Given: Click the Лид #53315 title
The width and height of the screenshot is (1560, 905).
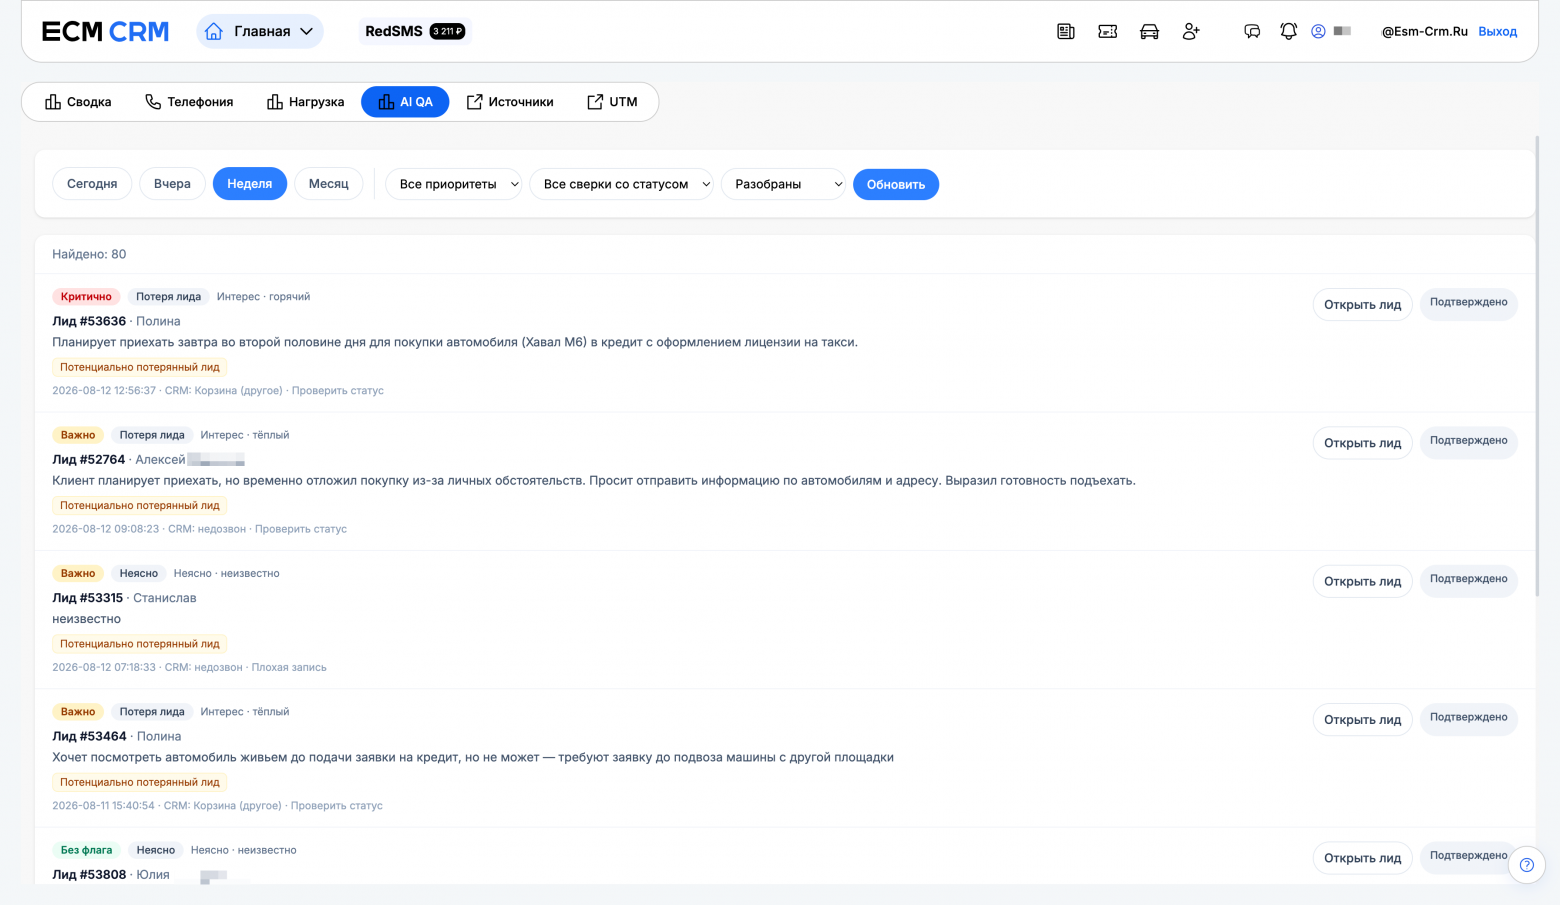Looking at the screenshot, I should 88,598.
